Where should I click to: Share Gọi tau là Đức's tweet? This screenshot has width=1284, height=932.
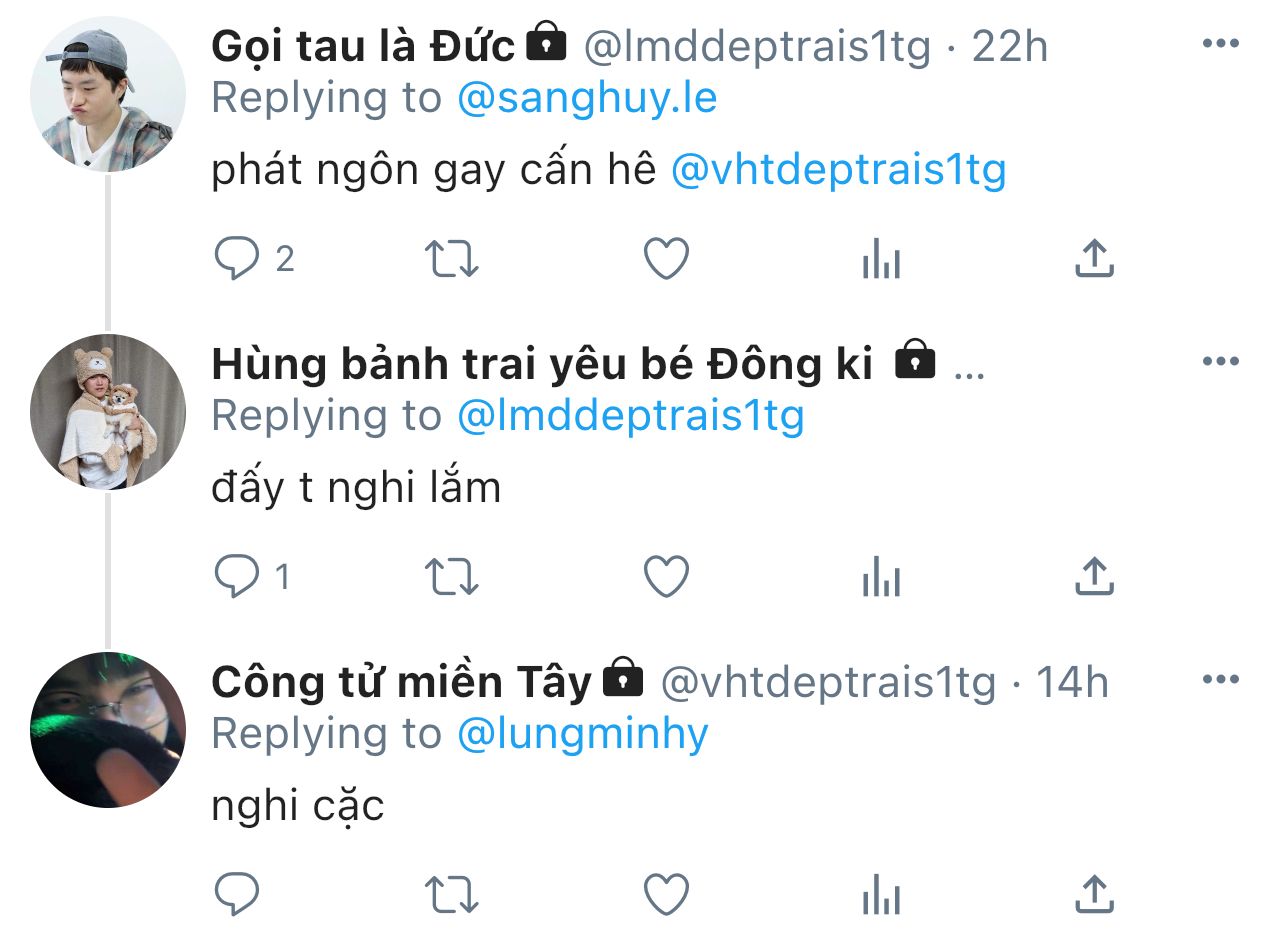coord(1094,259)
